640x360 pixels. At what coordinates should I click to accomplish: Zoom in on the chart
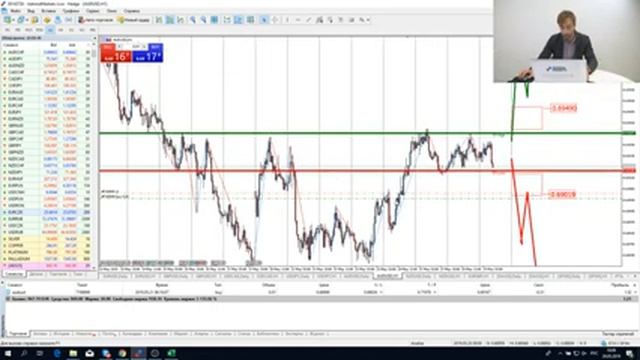coord(192,20)
